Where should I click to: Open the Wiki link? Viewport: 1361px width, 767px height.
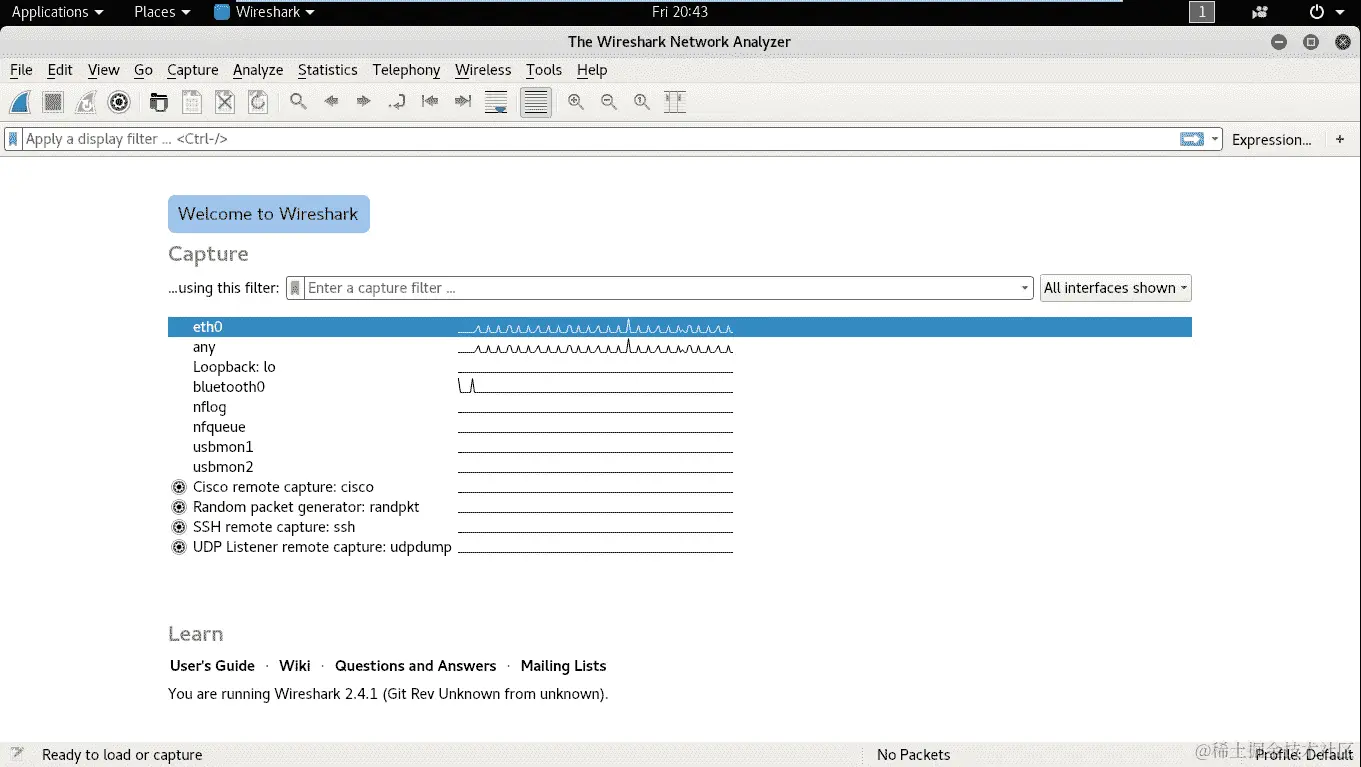tap(295, 666)
